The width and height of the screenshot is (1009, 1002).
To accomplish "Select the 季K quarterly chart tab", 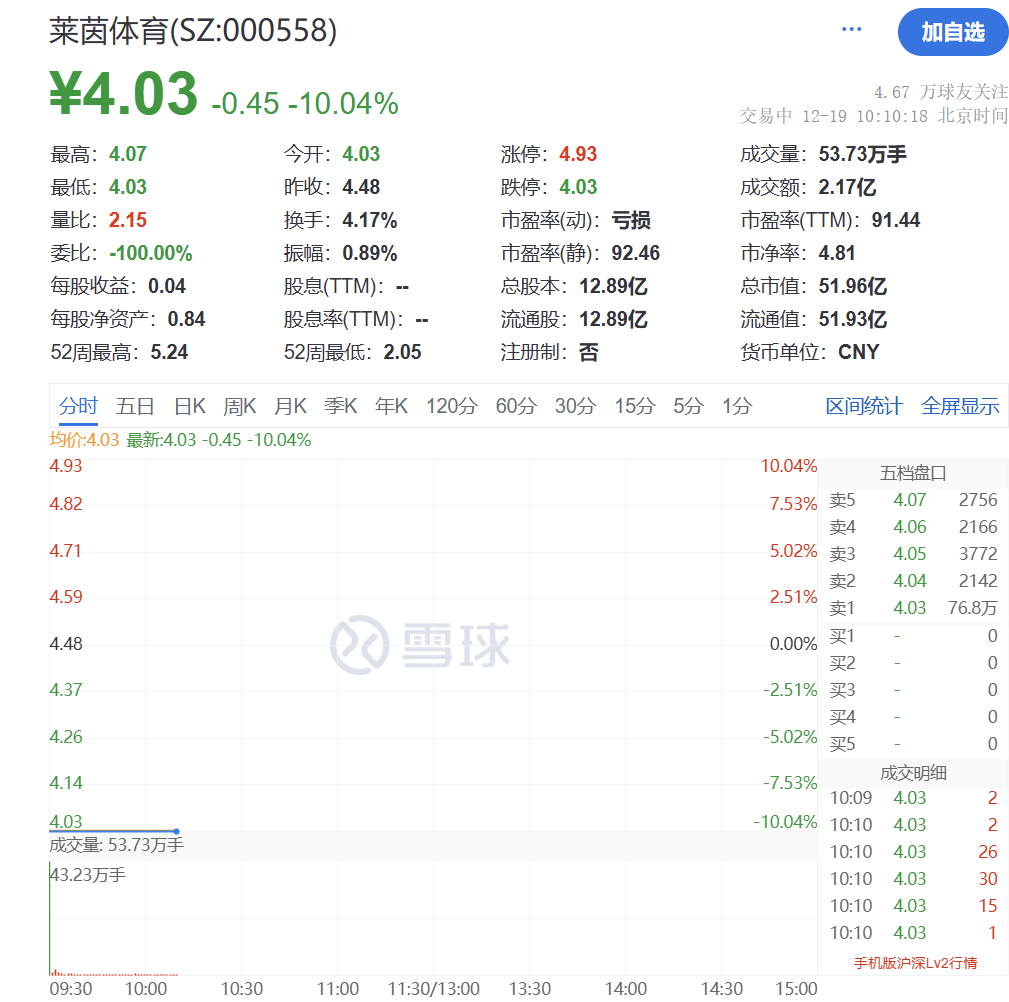I will click(340, 406).
